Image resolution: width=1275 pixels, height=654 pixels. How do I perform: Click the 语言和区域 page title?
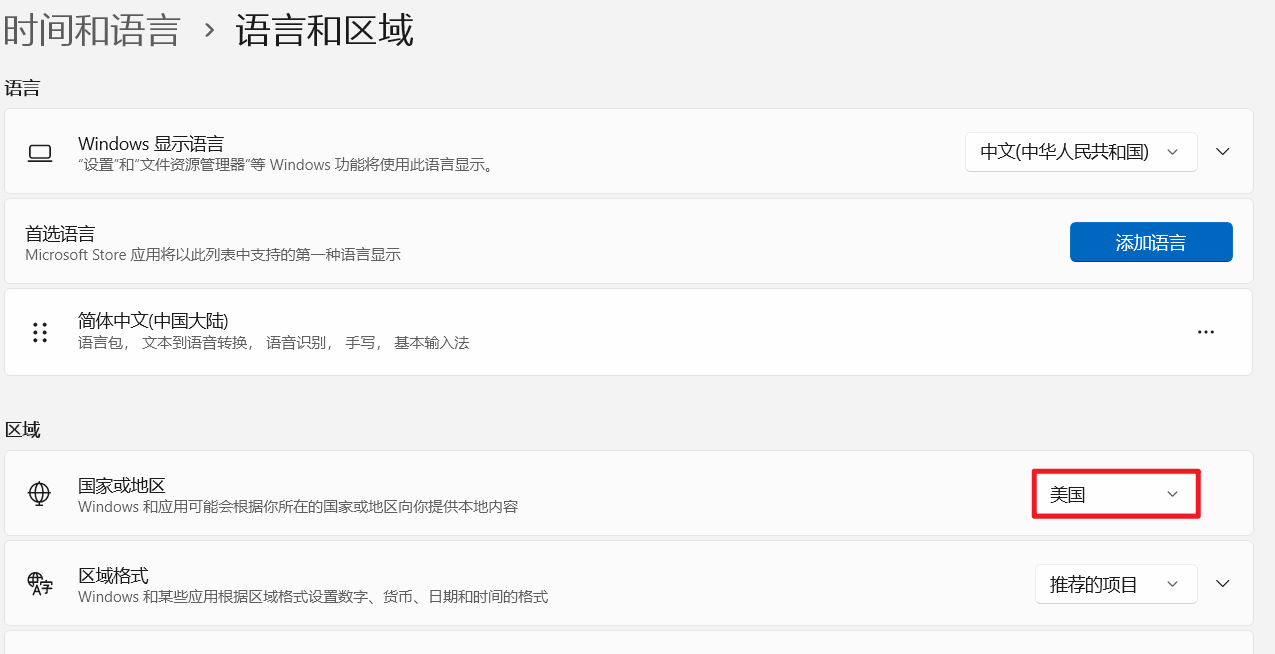point(324,30)
